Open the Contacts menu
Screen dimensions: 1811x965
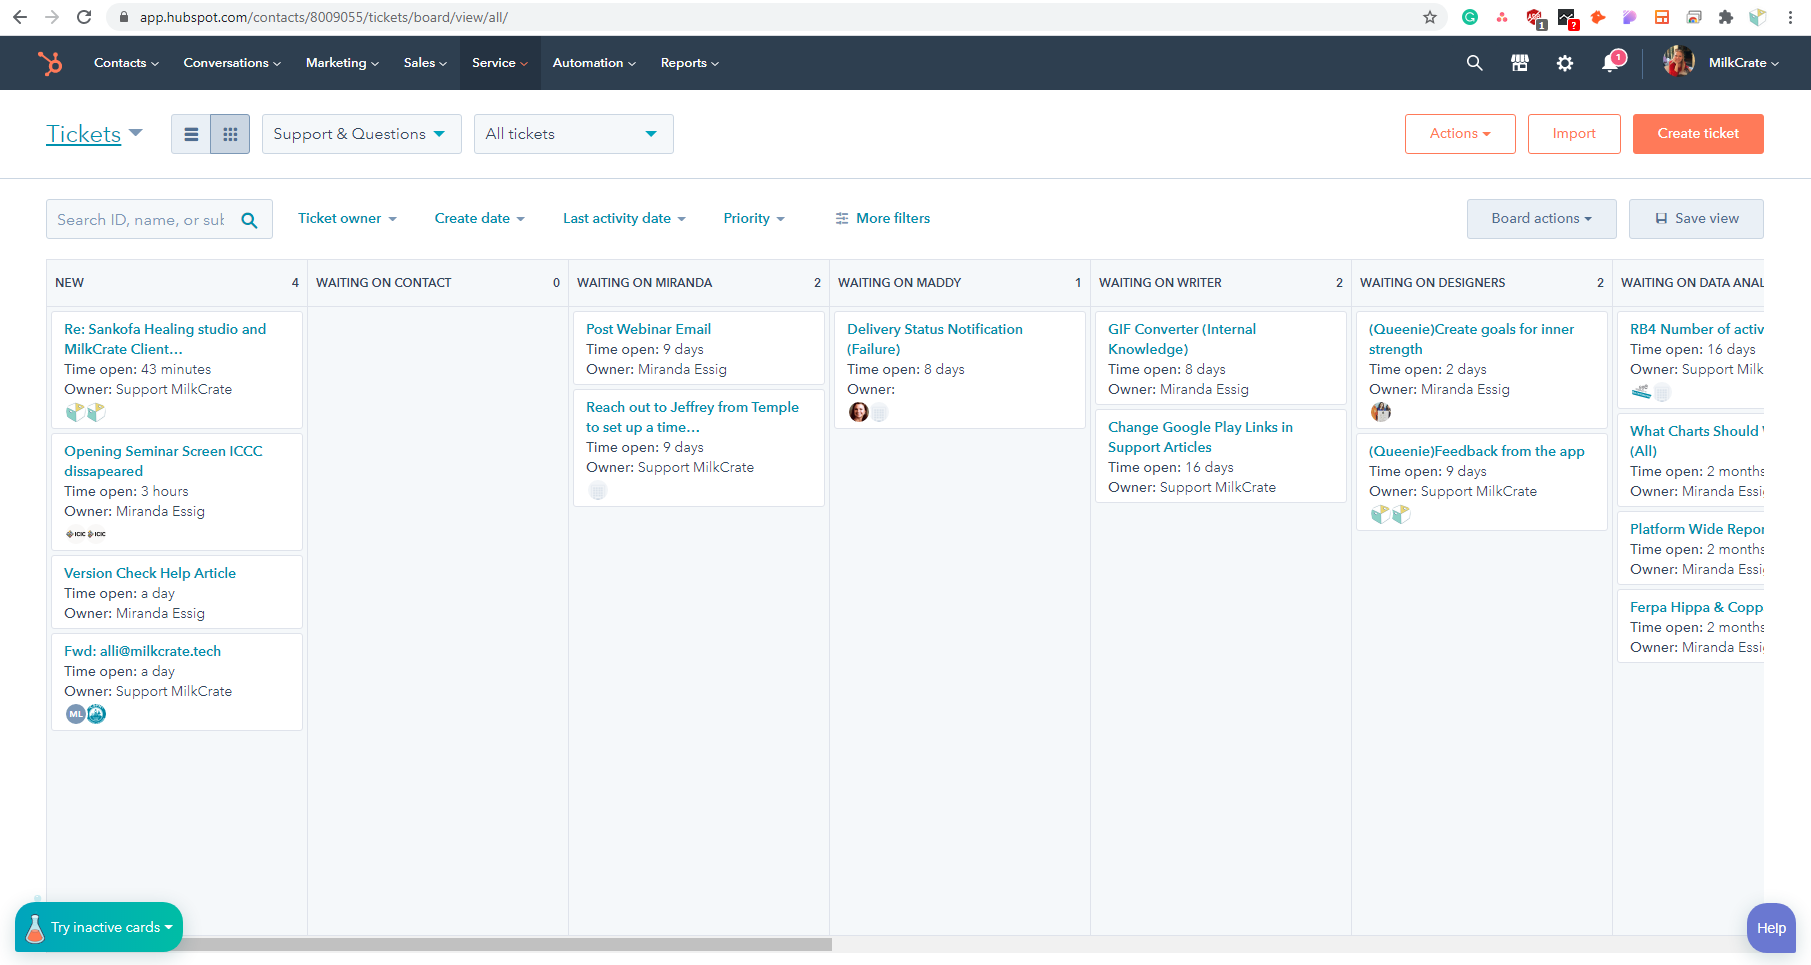coord(126,63)
